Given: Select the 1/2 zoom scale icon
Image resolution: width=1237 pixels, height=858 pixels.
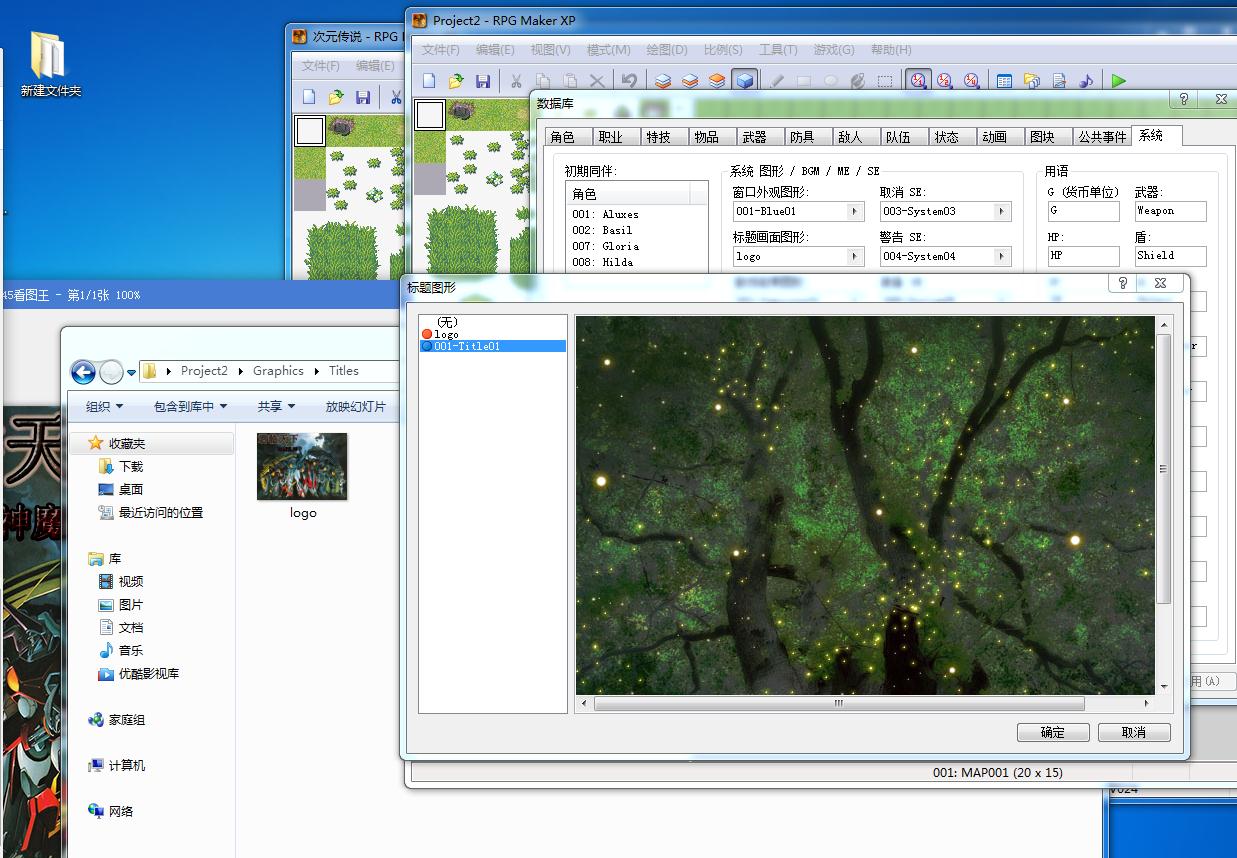Looking at the screenshot, I should pyautogui.click(x=945, y=81).
